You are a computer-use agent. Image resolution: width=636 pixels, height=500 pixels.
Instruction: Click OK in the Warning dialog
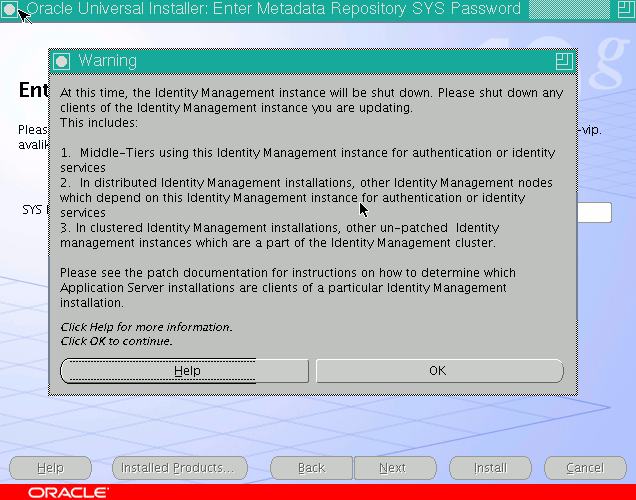tap(440, 371)
